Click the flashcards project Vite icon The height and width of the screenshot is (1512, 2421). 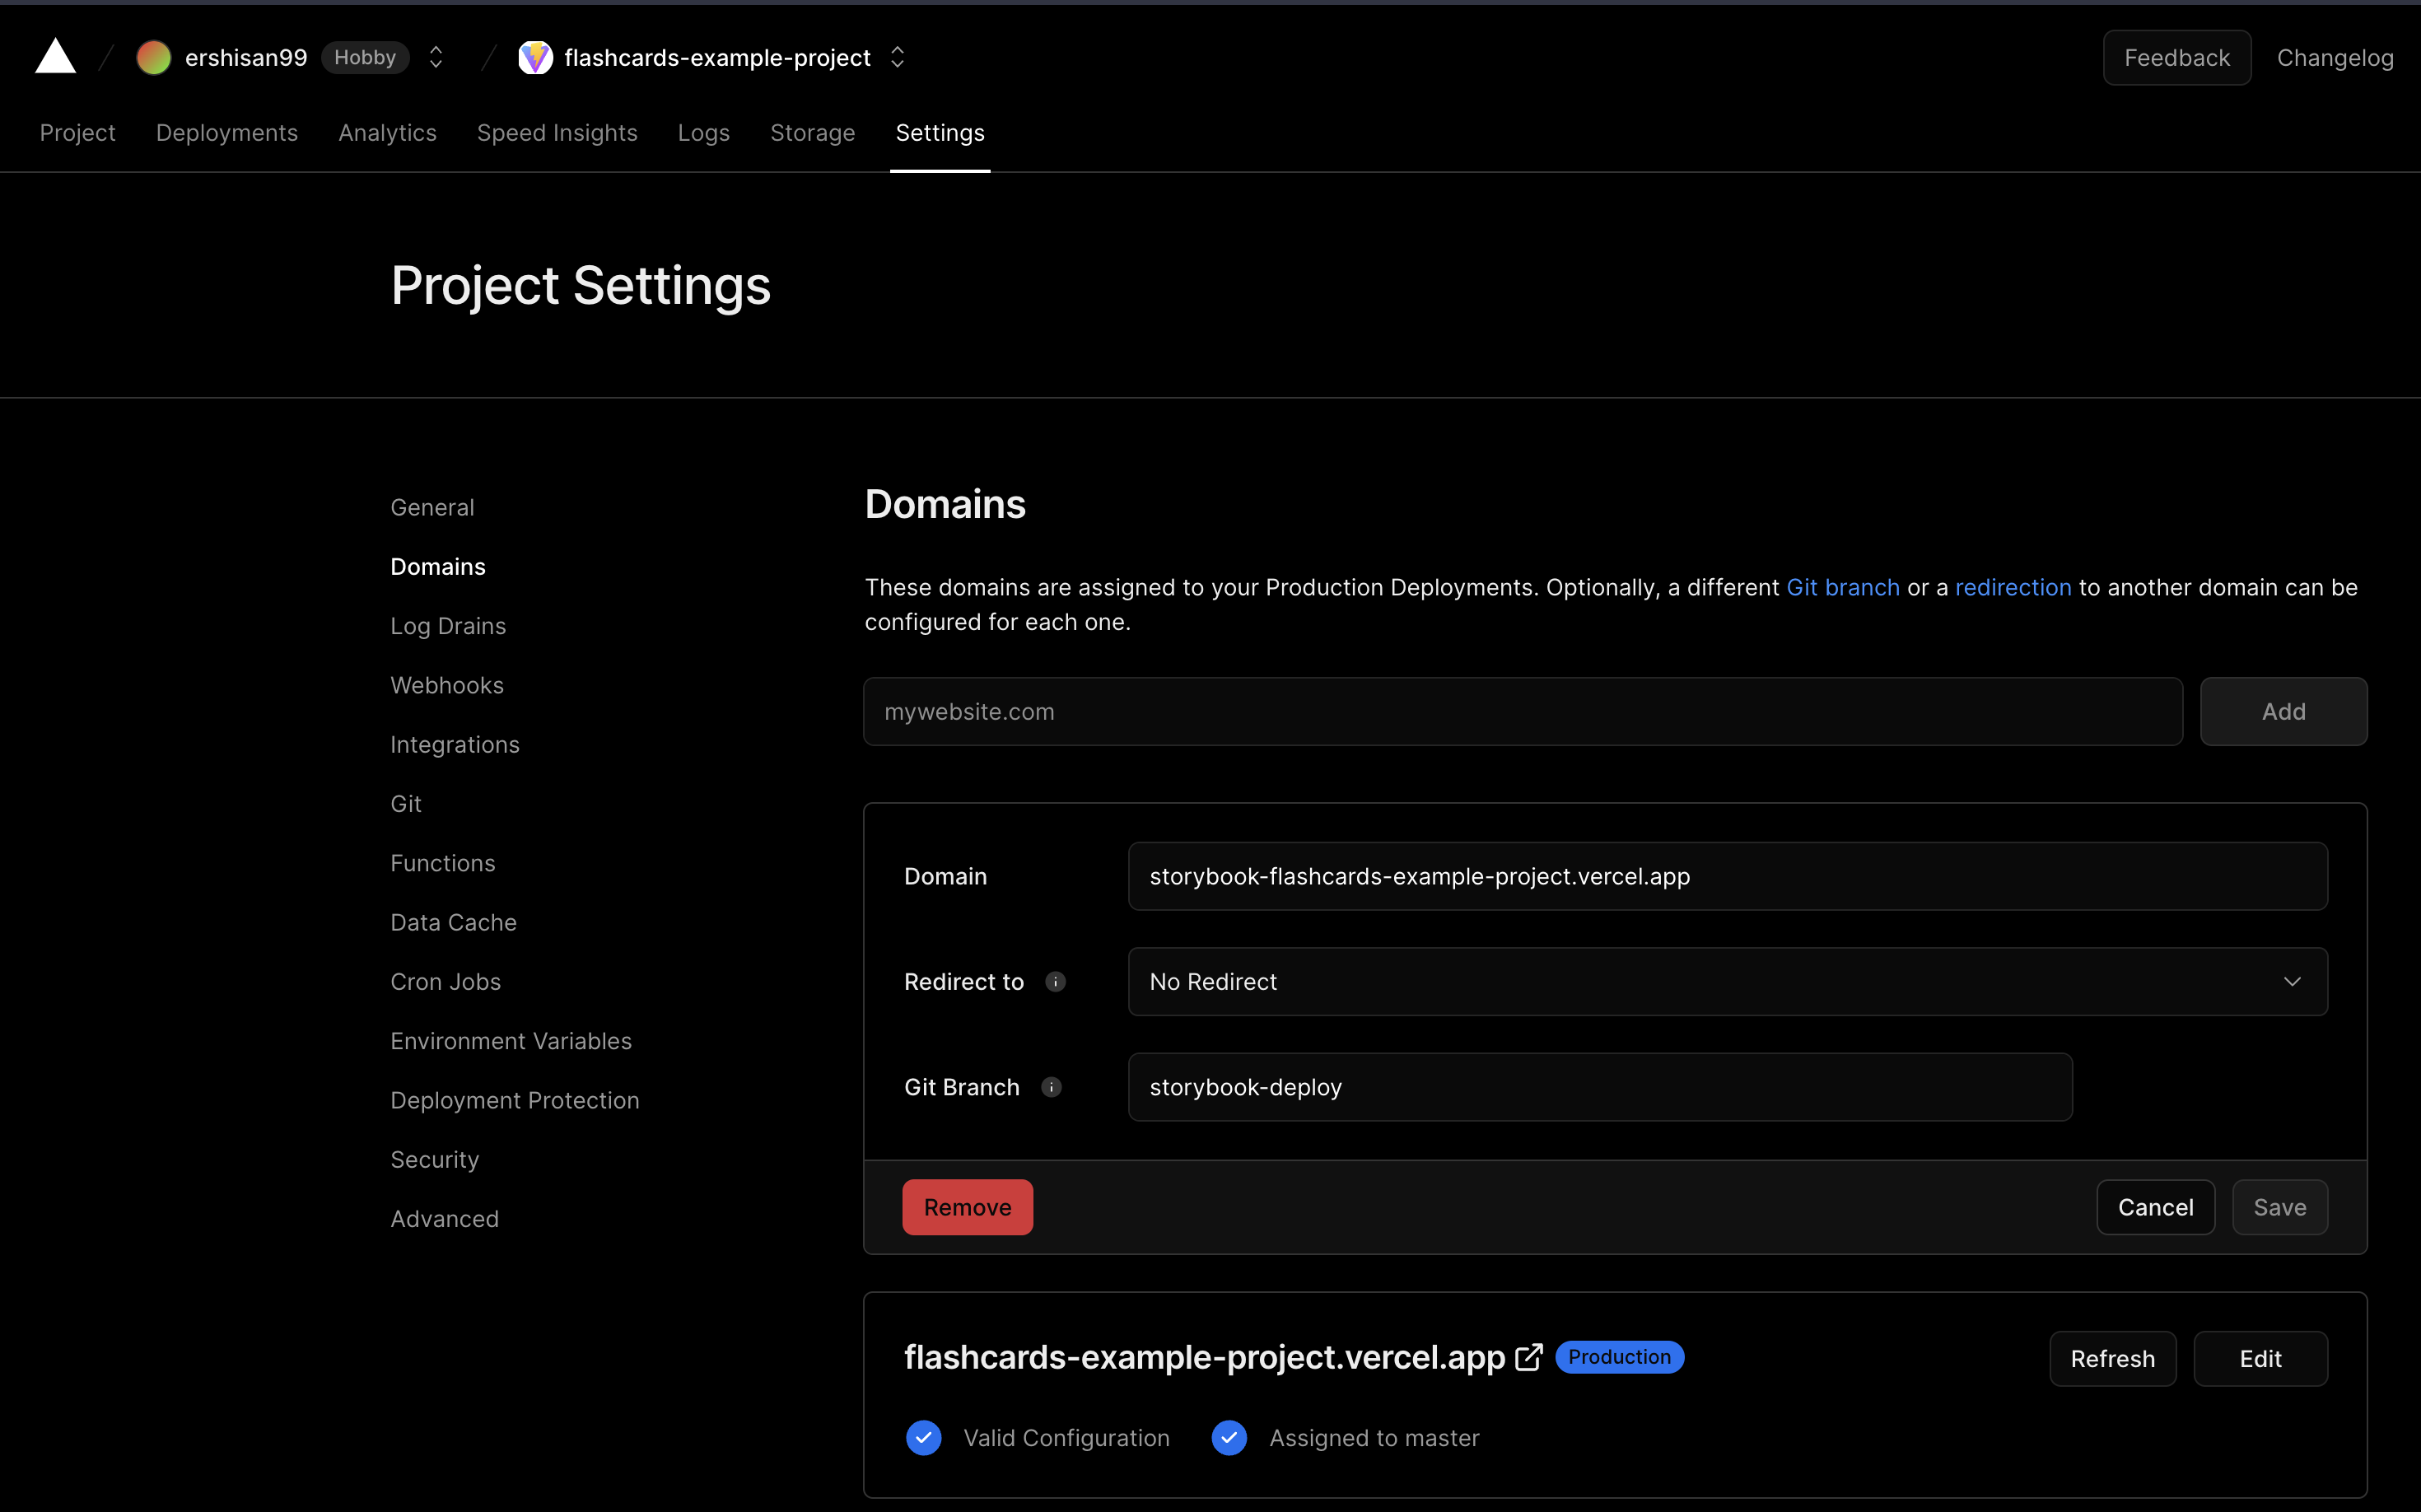click(535, 58)
